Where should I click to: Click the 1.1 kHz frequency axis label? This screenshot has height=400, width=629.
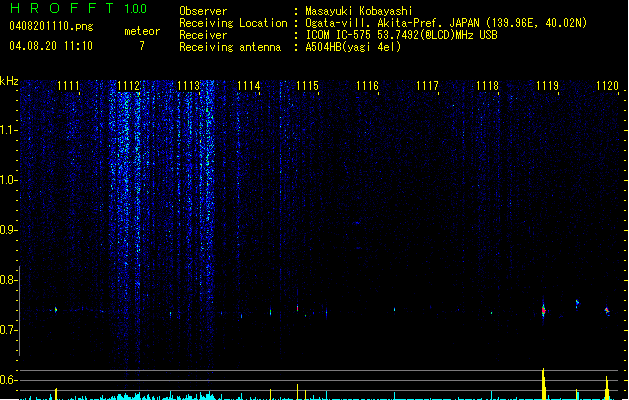(x=8, y=130)
